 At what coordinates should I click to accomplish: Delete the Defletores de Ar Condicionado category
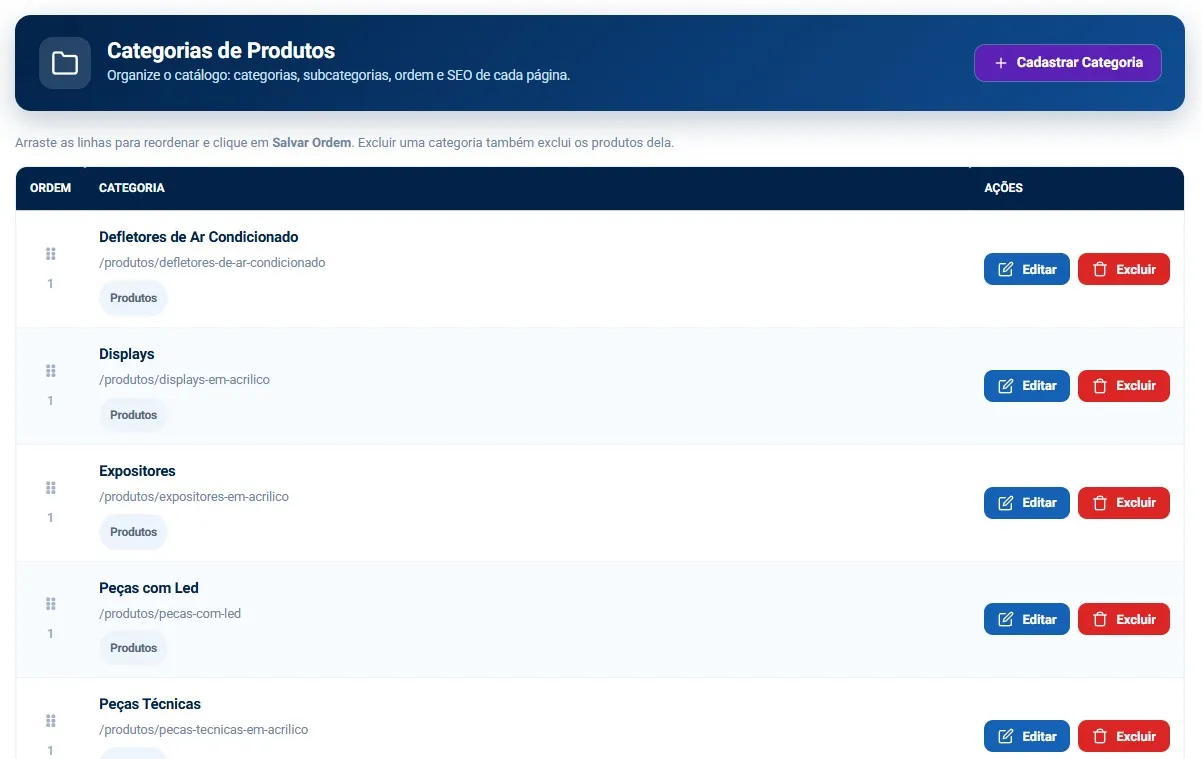coord(1124,269)
